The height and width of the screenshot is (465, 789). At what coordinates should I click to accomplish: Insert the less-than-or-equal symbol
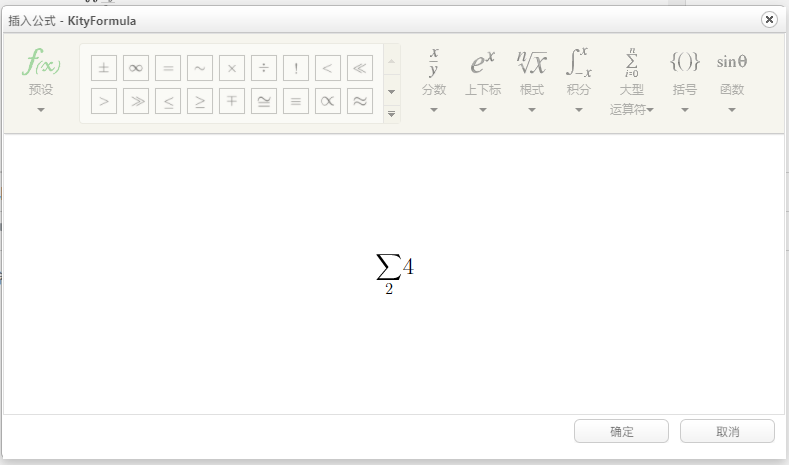tap(168, 101)
